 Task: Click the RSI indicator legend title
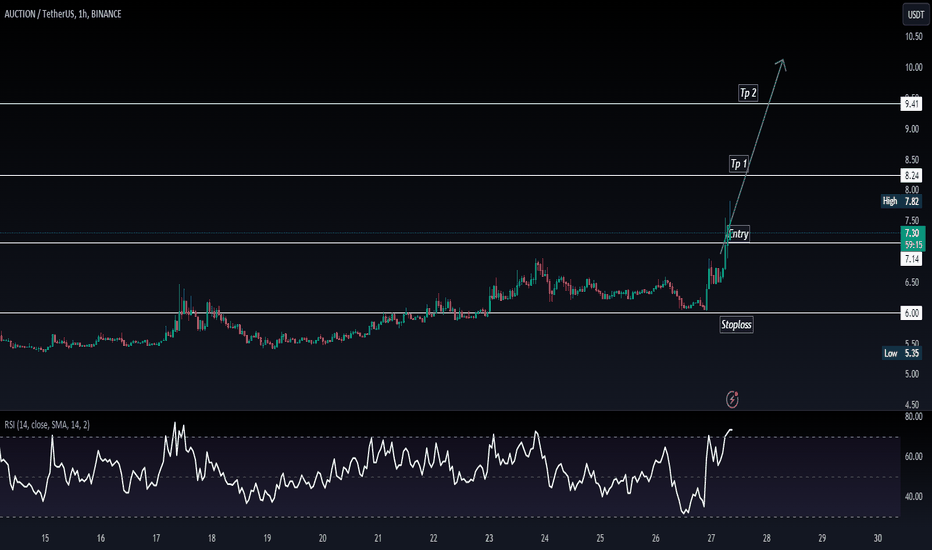point(47,425)
